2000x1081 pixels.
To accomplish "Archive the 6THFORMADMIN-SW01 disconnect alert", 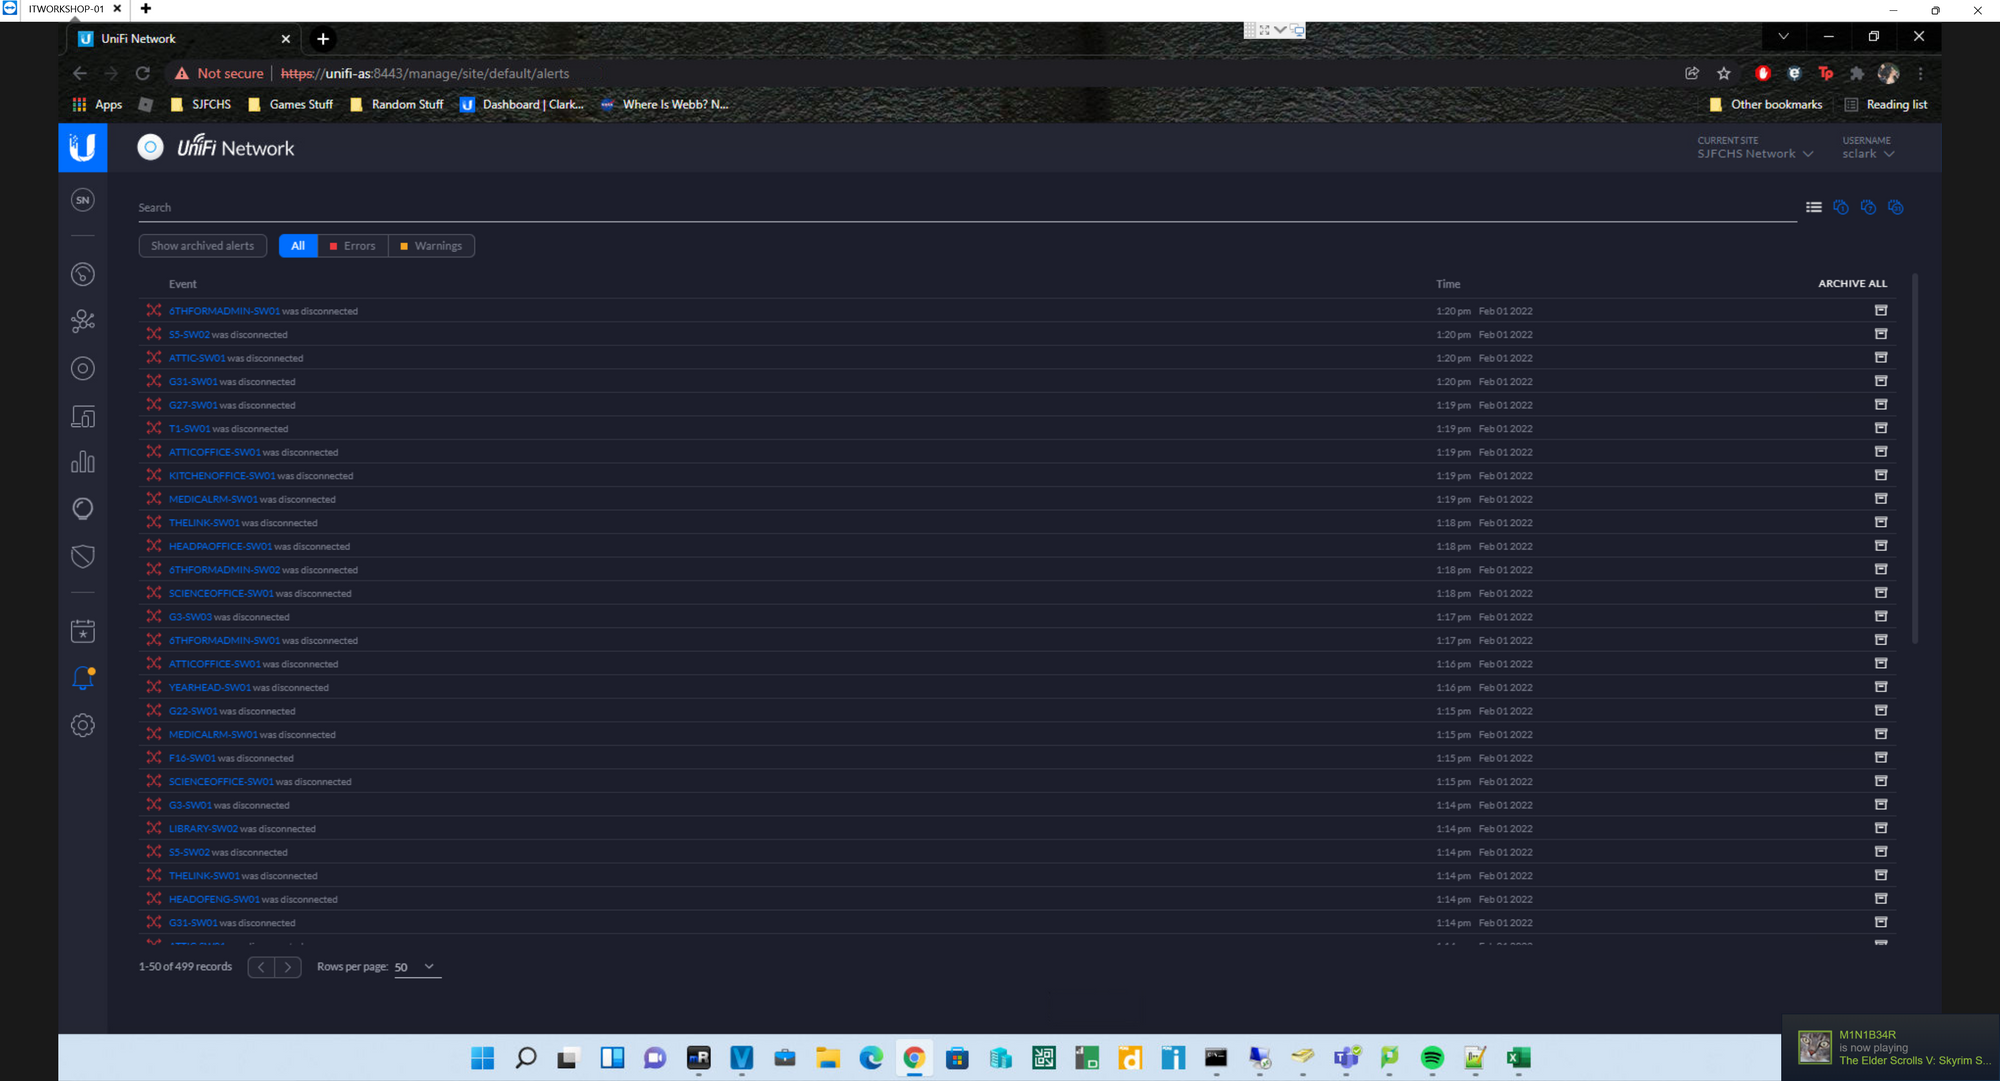I will pos(1880,310).
